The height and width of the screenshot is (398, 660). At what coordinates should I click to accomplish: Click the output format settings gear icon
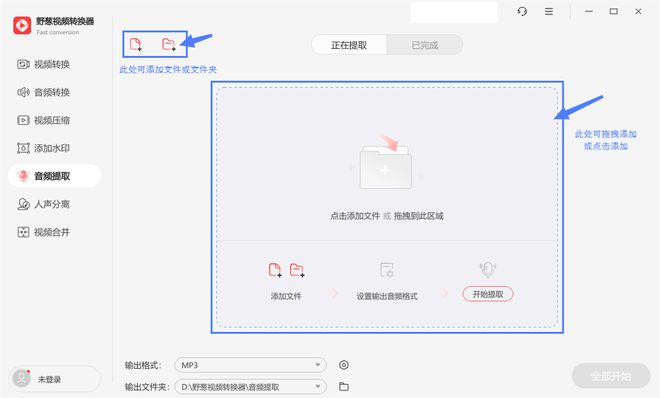point(344,365)
